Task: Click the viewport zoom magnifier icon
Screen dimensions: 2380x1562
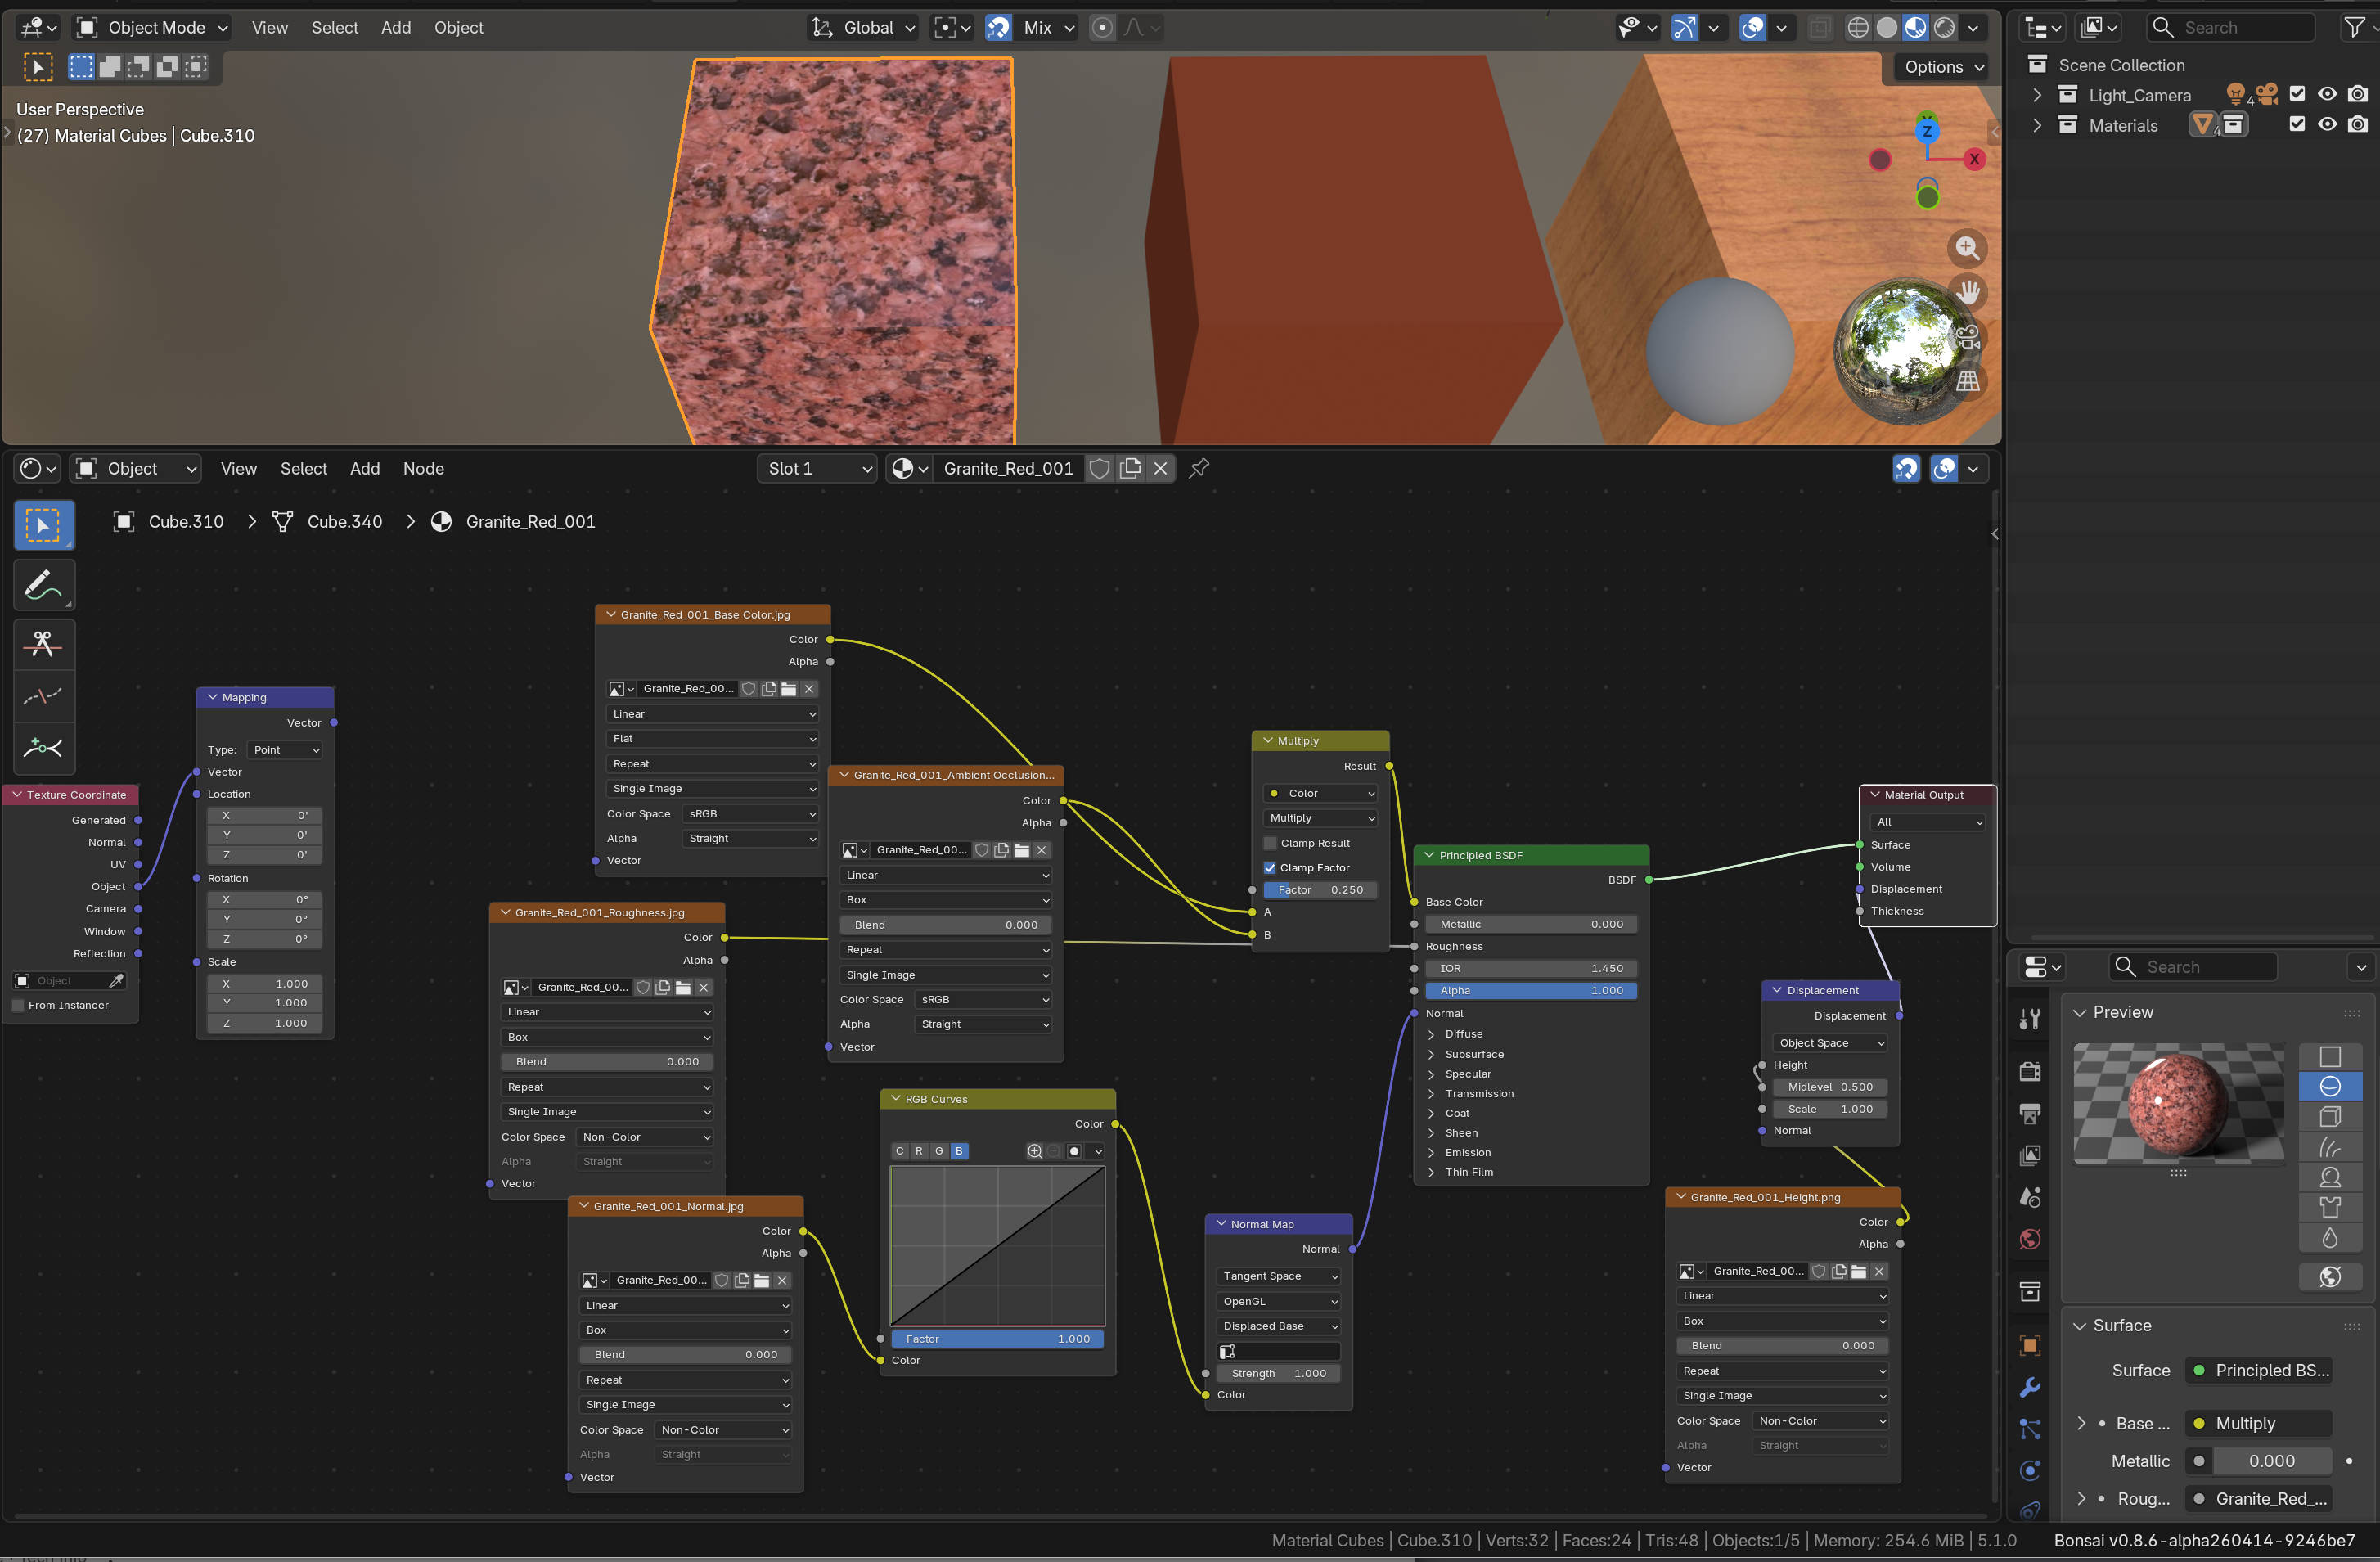Action: 1967,248
